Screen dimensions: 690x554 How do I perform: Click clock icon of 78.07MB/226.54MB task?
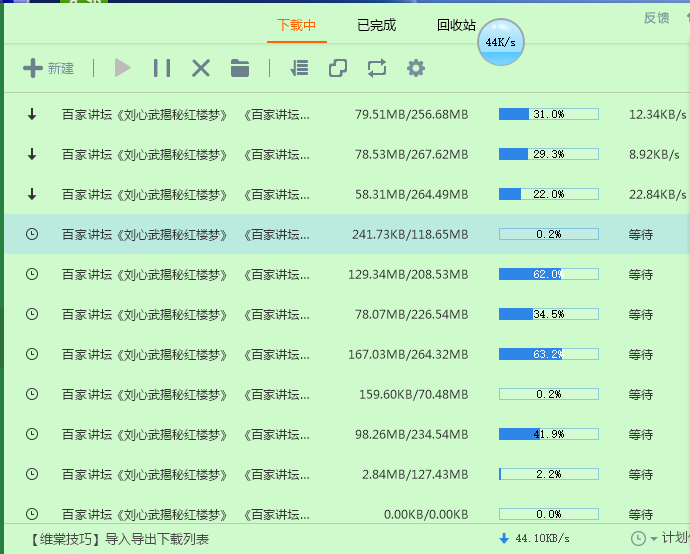pyautogui.click(x=32, y=314)
